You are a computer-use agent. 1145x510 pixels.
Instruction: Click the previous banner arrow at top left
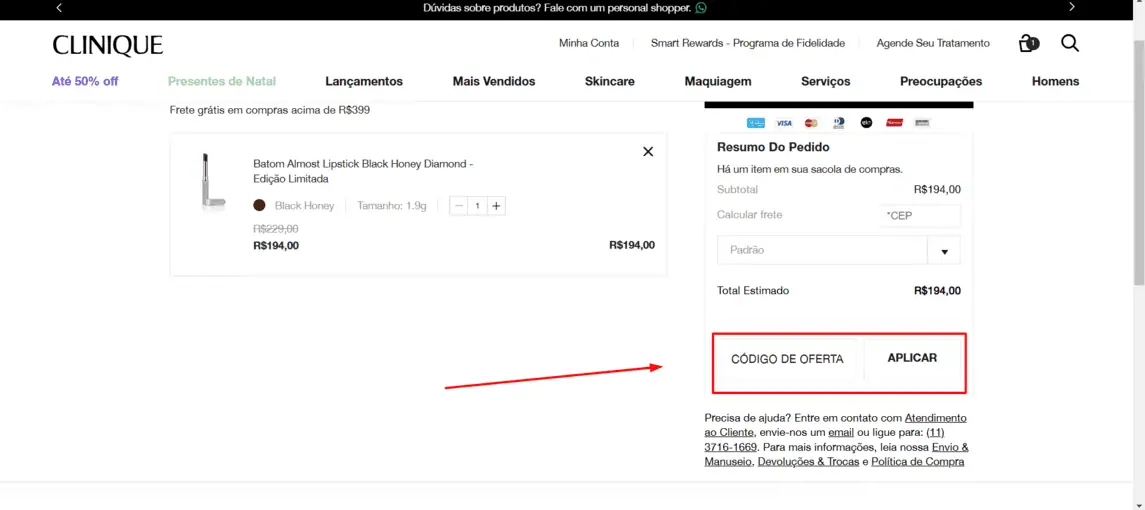[x=59, y=7]
